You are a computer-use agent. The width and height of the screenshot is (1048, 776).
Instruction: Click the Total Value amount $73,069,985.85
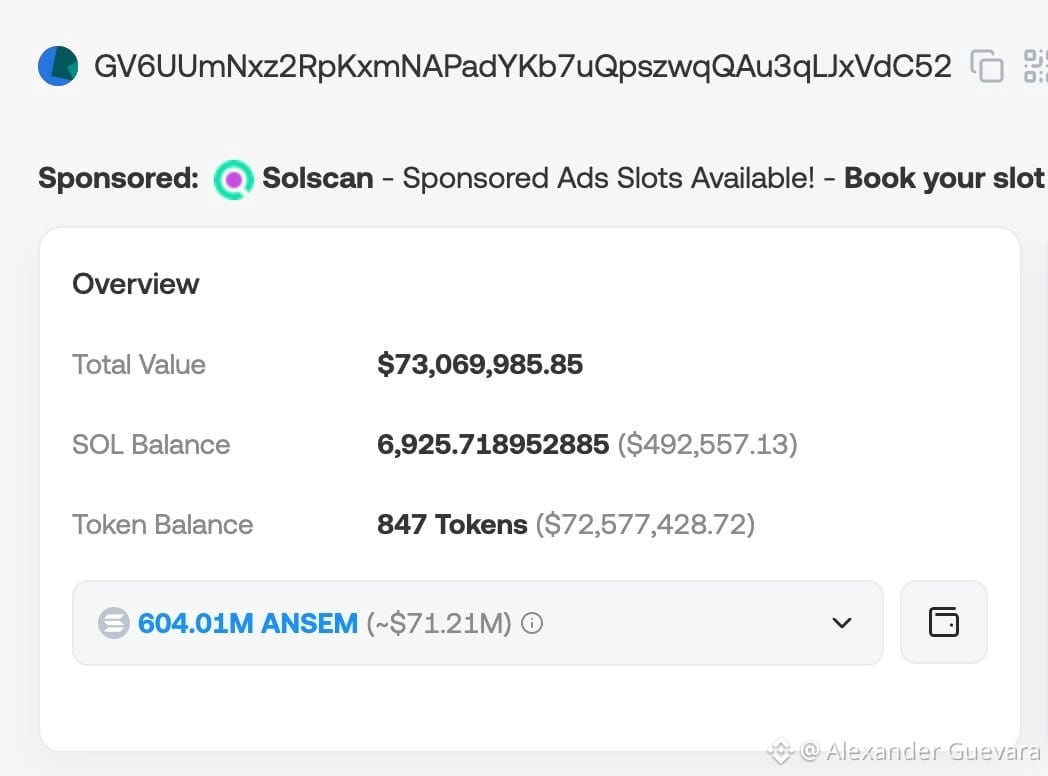[x=480, y=365]
